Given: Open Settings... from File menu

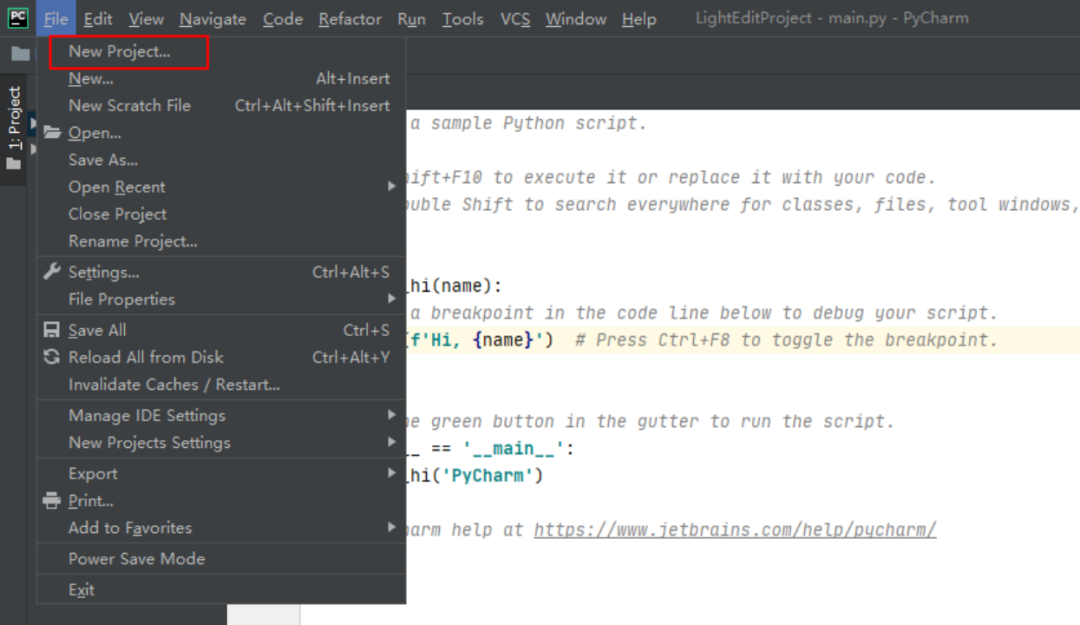Looking at the screenshot, I should pos(221,272).
